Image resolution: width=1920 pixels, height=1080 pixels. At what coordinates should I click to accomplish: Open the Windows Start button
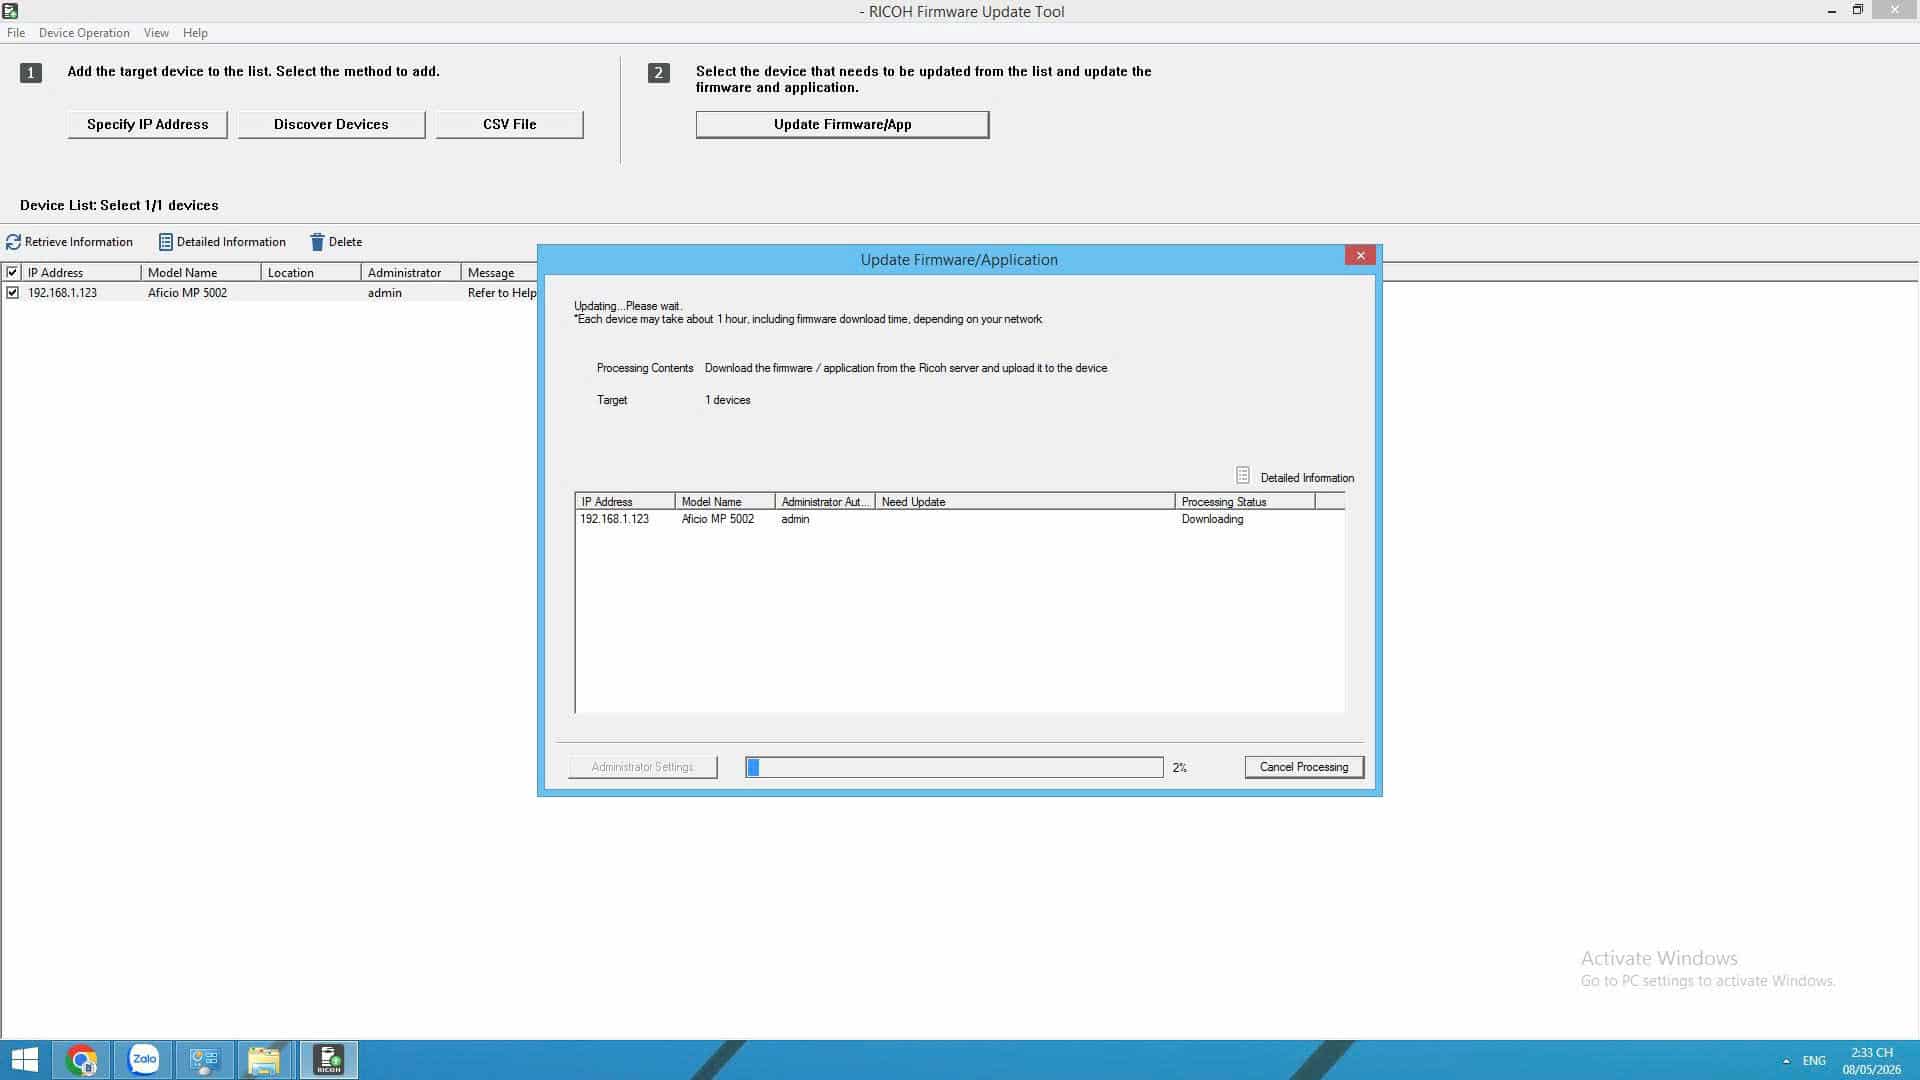pyautogui.click(x=24, y=1060)
